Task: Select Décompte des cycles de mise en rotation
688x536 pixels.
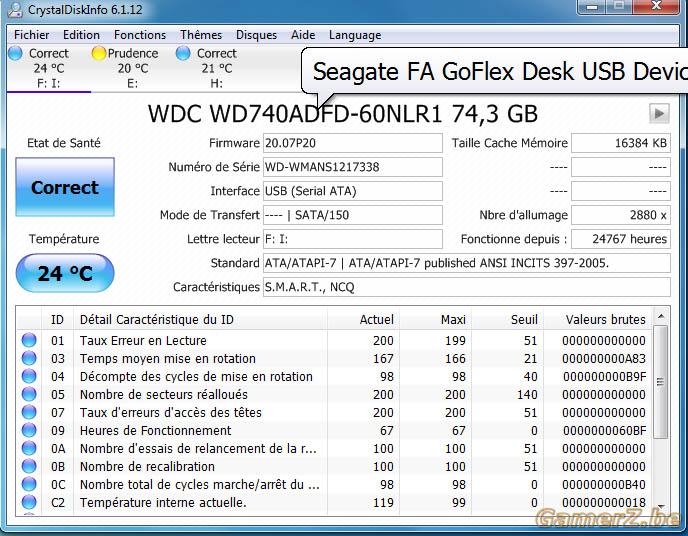Action: (334, 376)
